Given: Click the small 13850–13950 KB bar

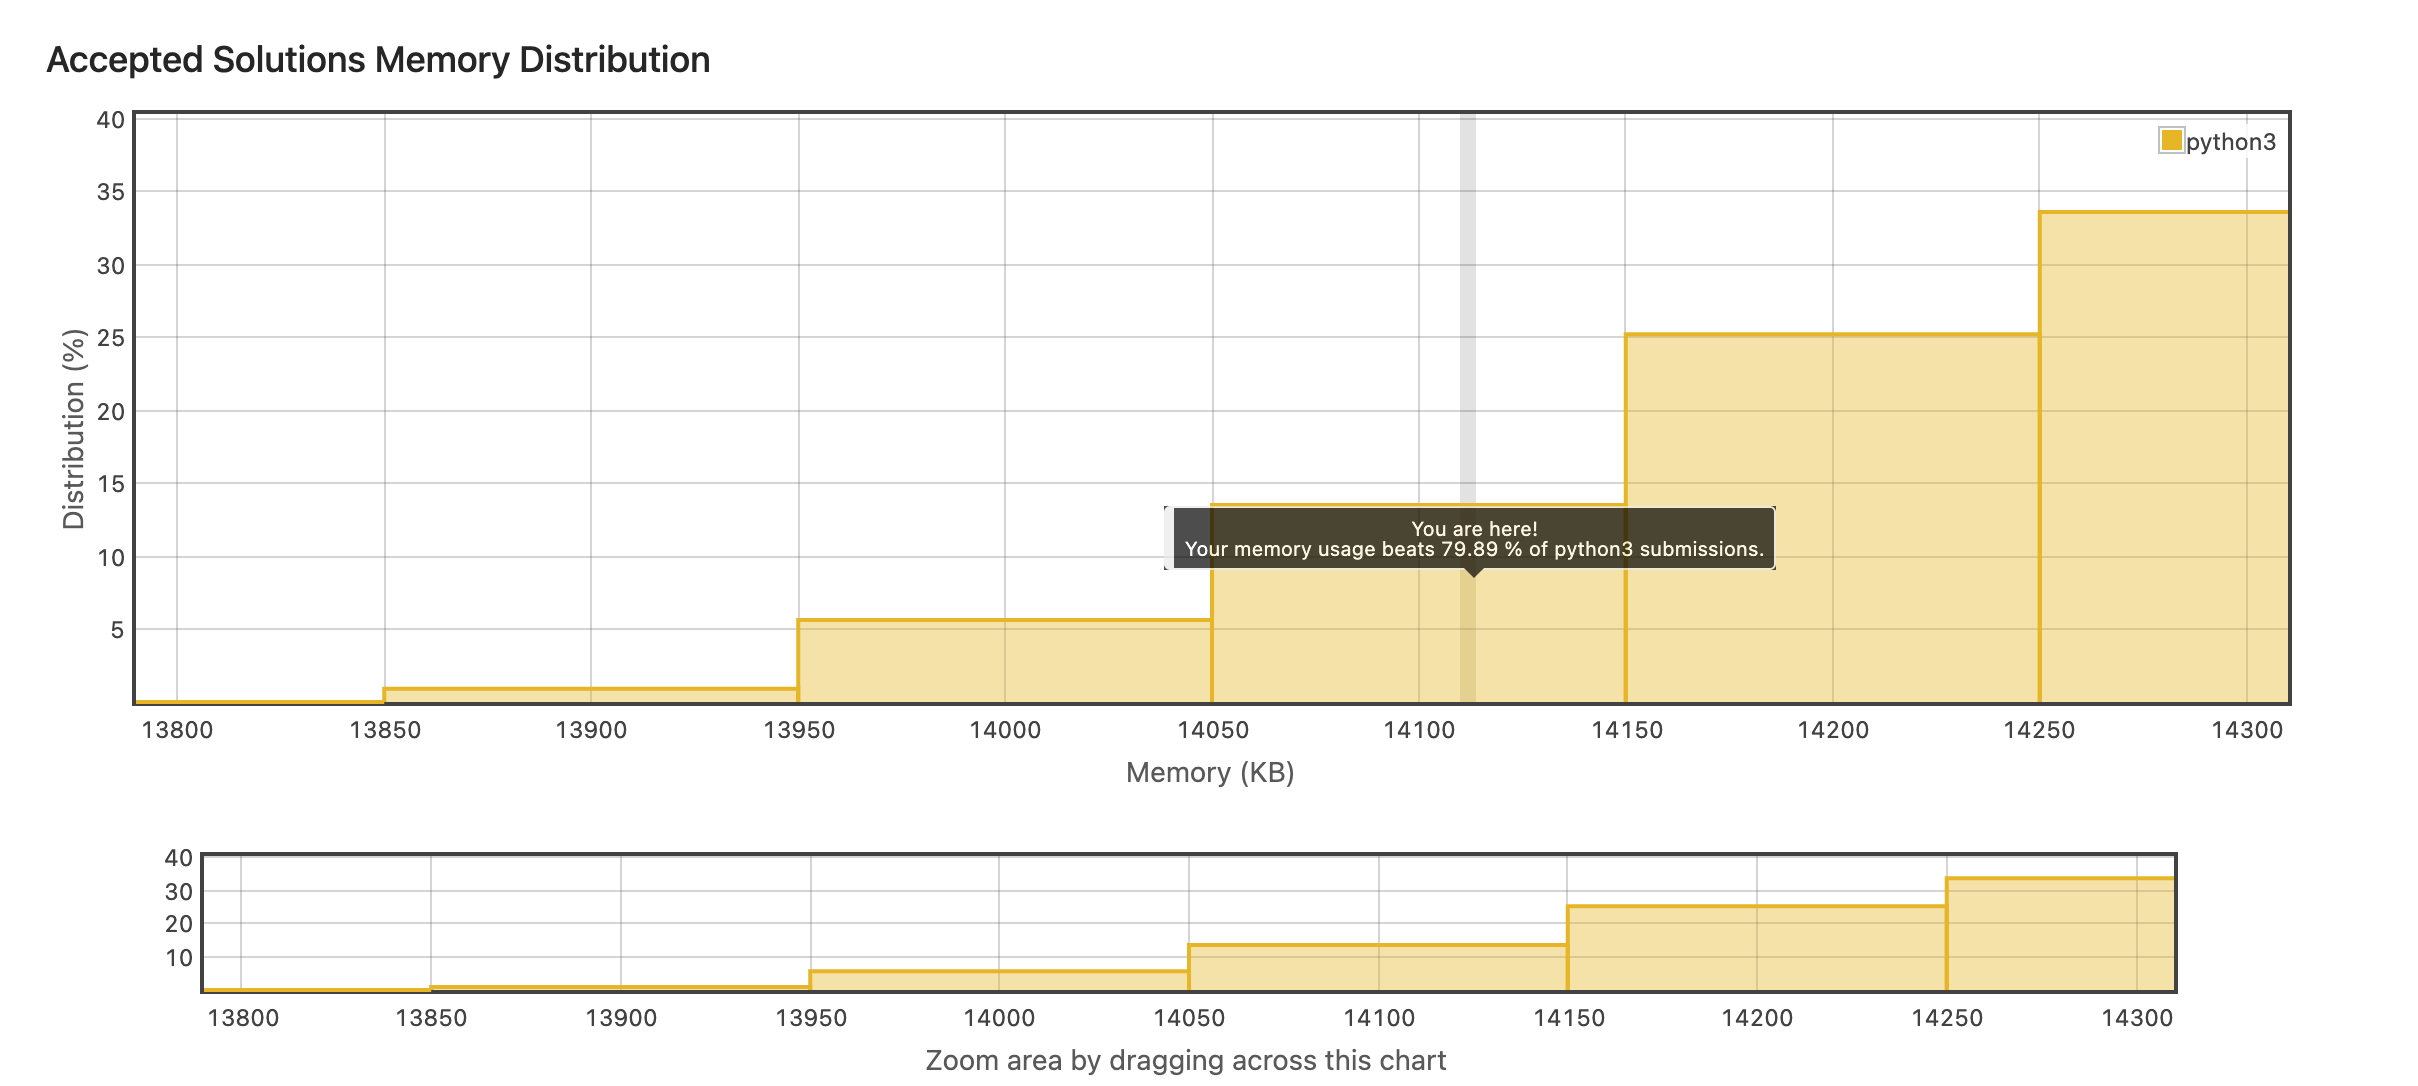Looking at the screenshot, I should tap(590, 695).
